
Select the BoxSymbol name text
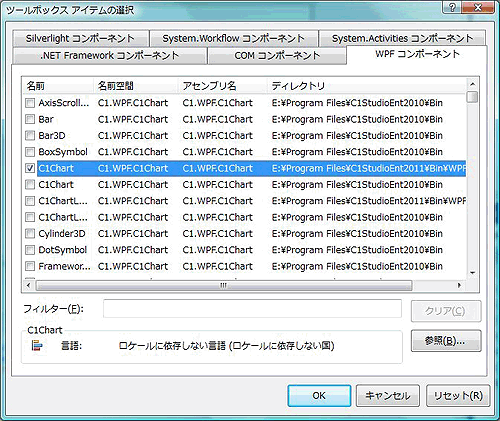(63, 152)
